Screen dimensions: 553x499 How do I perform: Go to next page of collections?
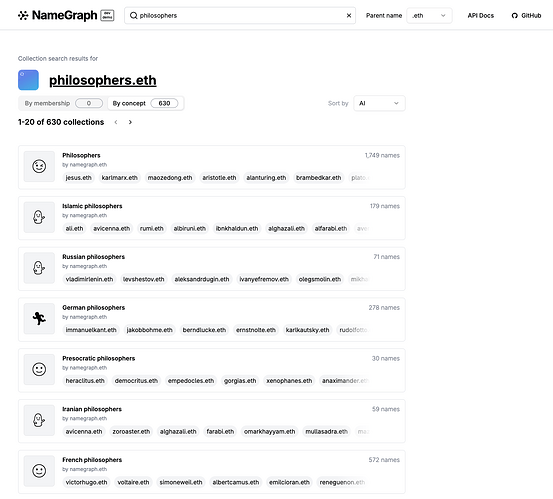click(130, 122)
